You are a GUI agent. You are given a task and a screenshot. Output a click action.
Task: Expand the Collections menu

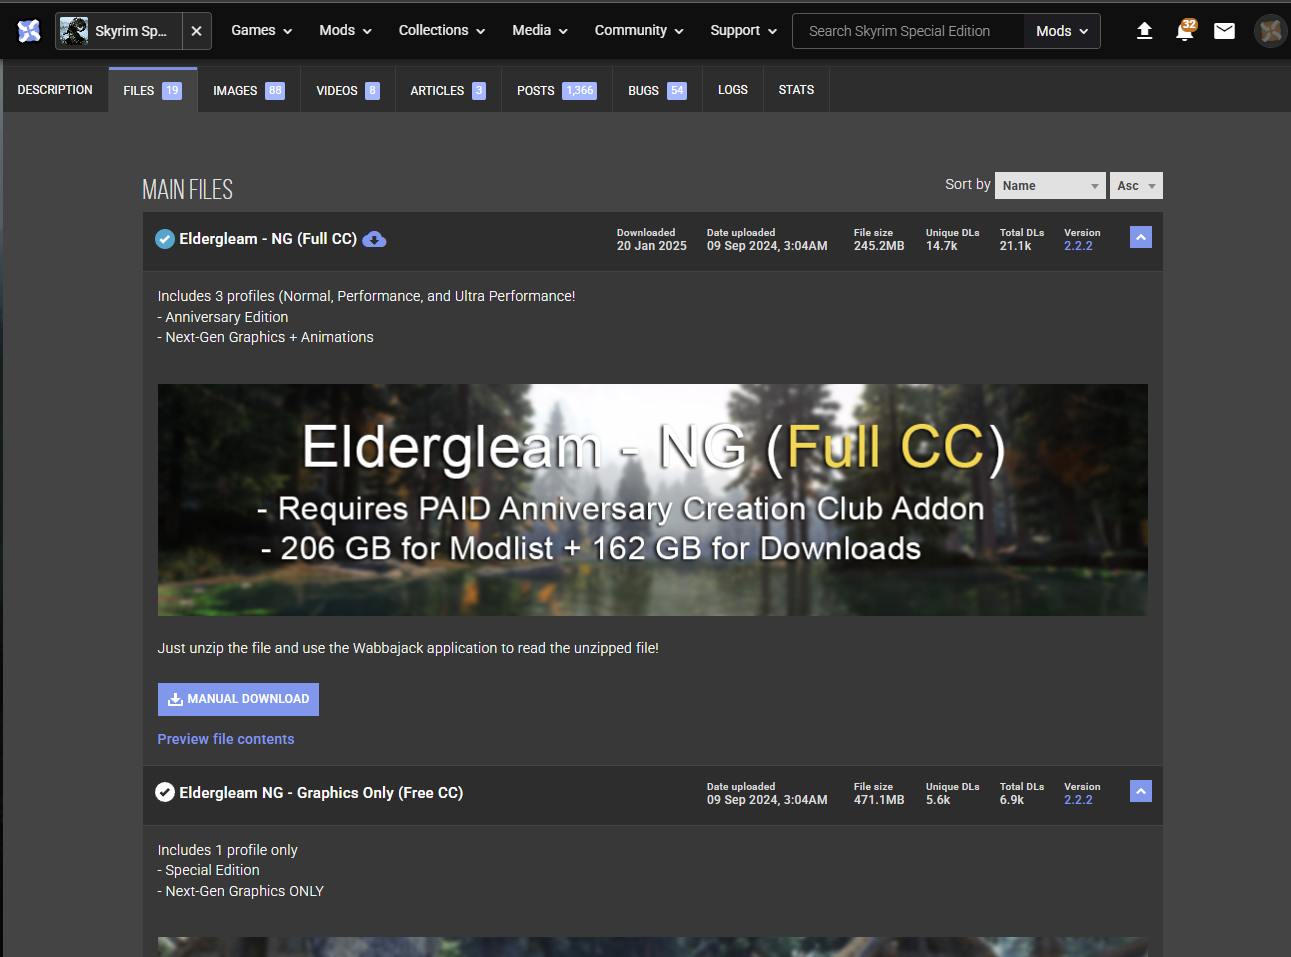[442, 31]
